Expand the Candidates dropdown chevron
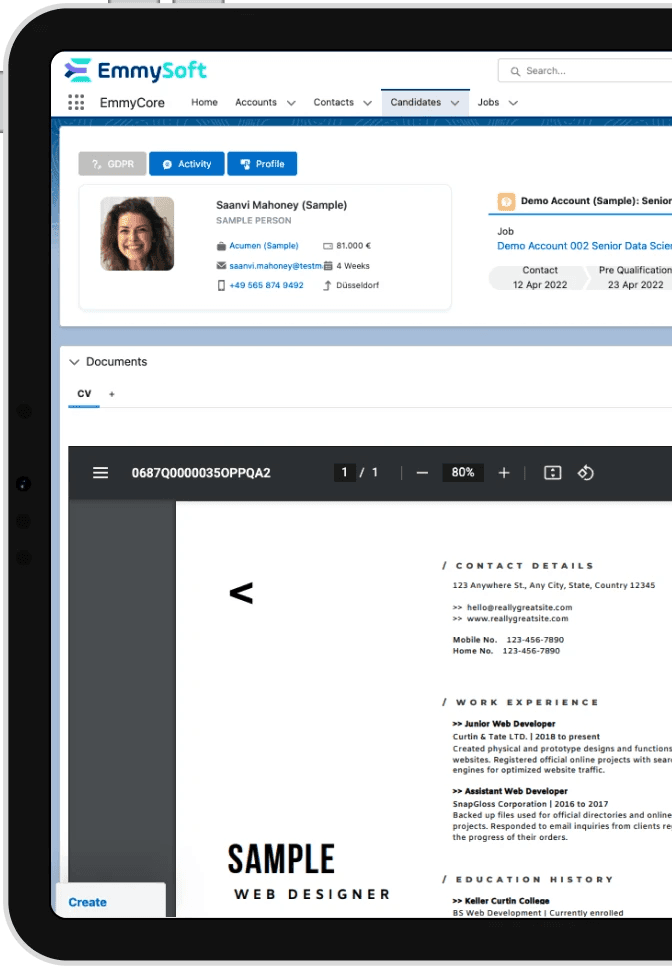This screenshot has height=966, width=672. [455, 103]
